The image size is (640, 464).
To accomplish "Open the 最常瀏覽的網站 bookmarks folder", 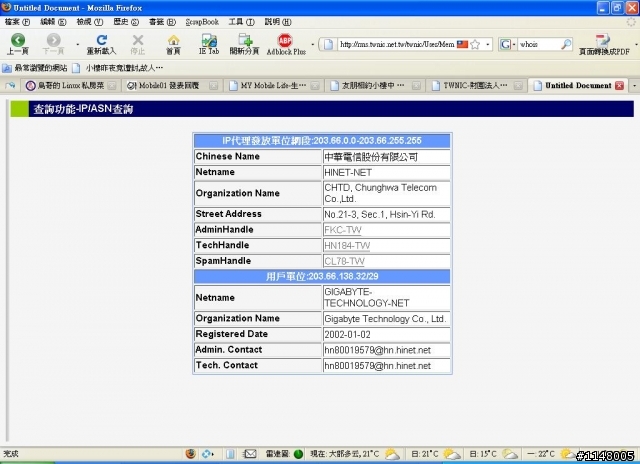I will tap(35, 68).
